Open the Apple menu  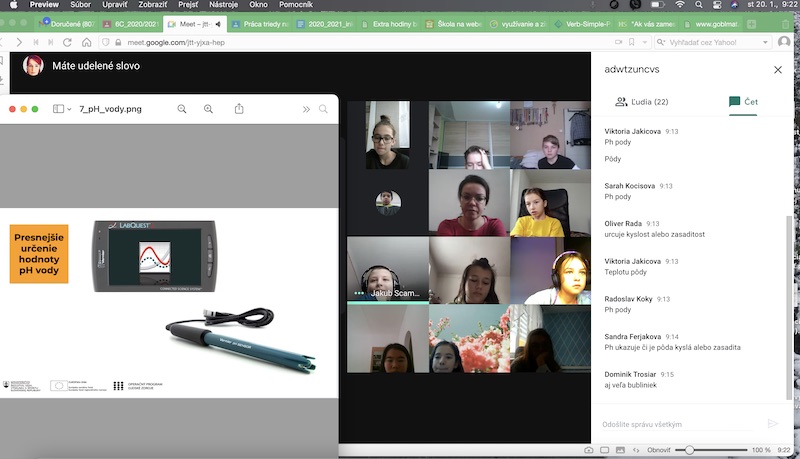[14, 5]
